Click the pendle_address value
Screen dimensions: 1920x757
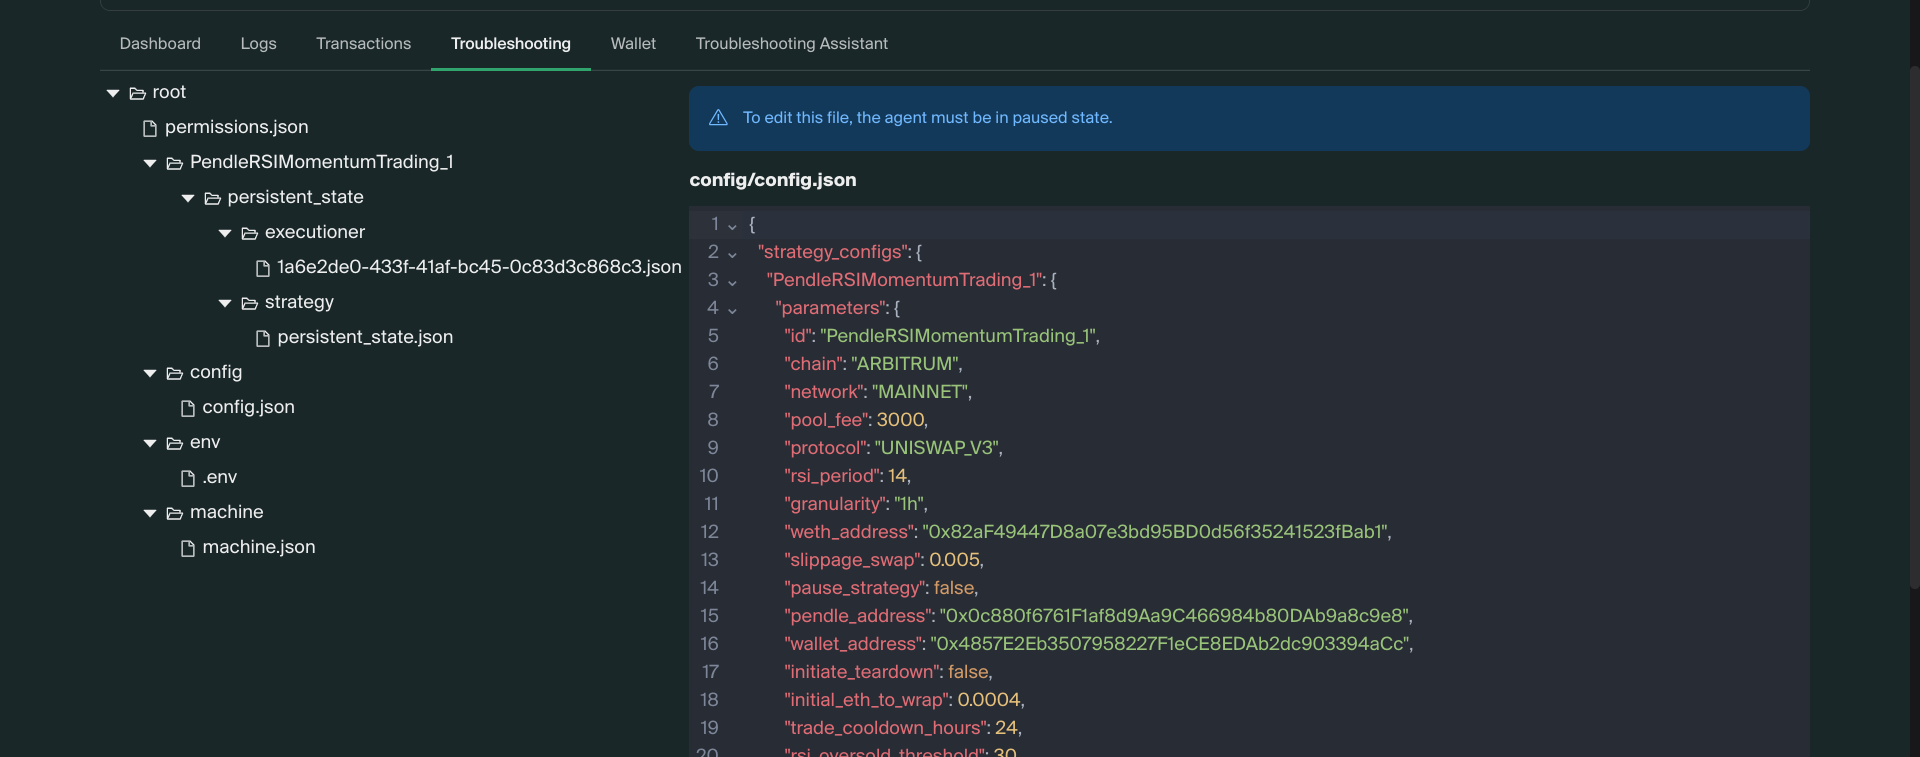point(1173,616)
